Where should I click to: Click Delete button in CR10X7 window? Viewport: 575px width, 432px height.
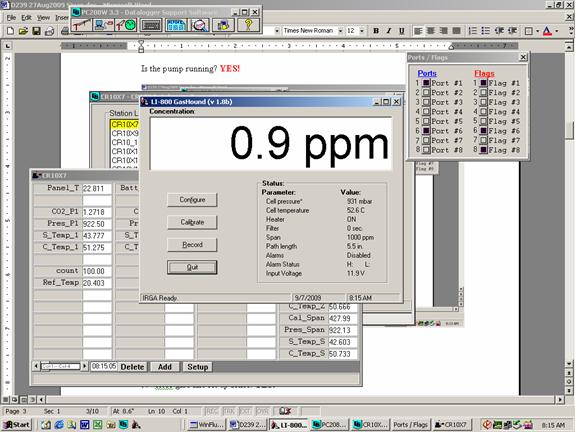tap(132, 367)
